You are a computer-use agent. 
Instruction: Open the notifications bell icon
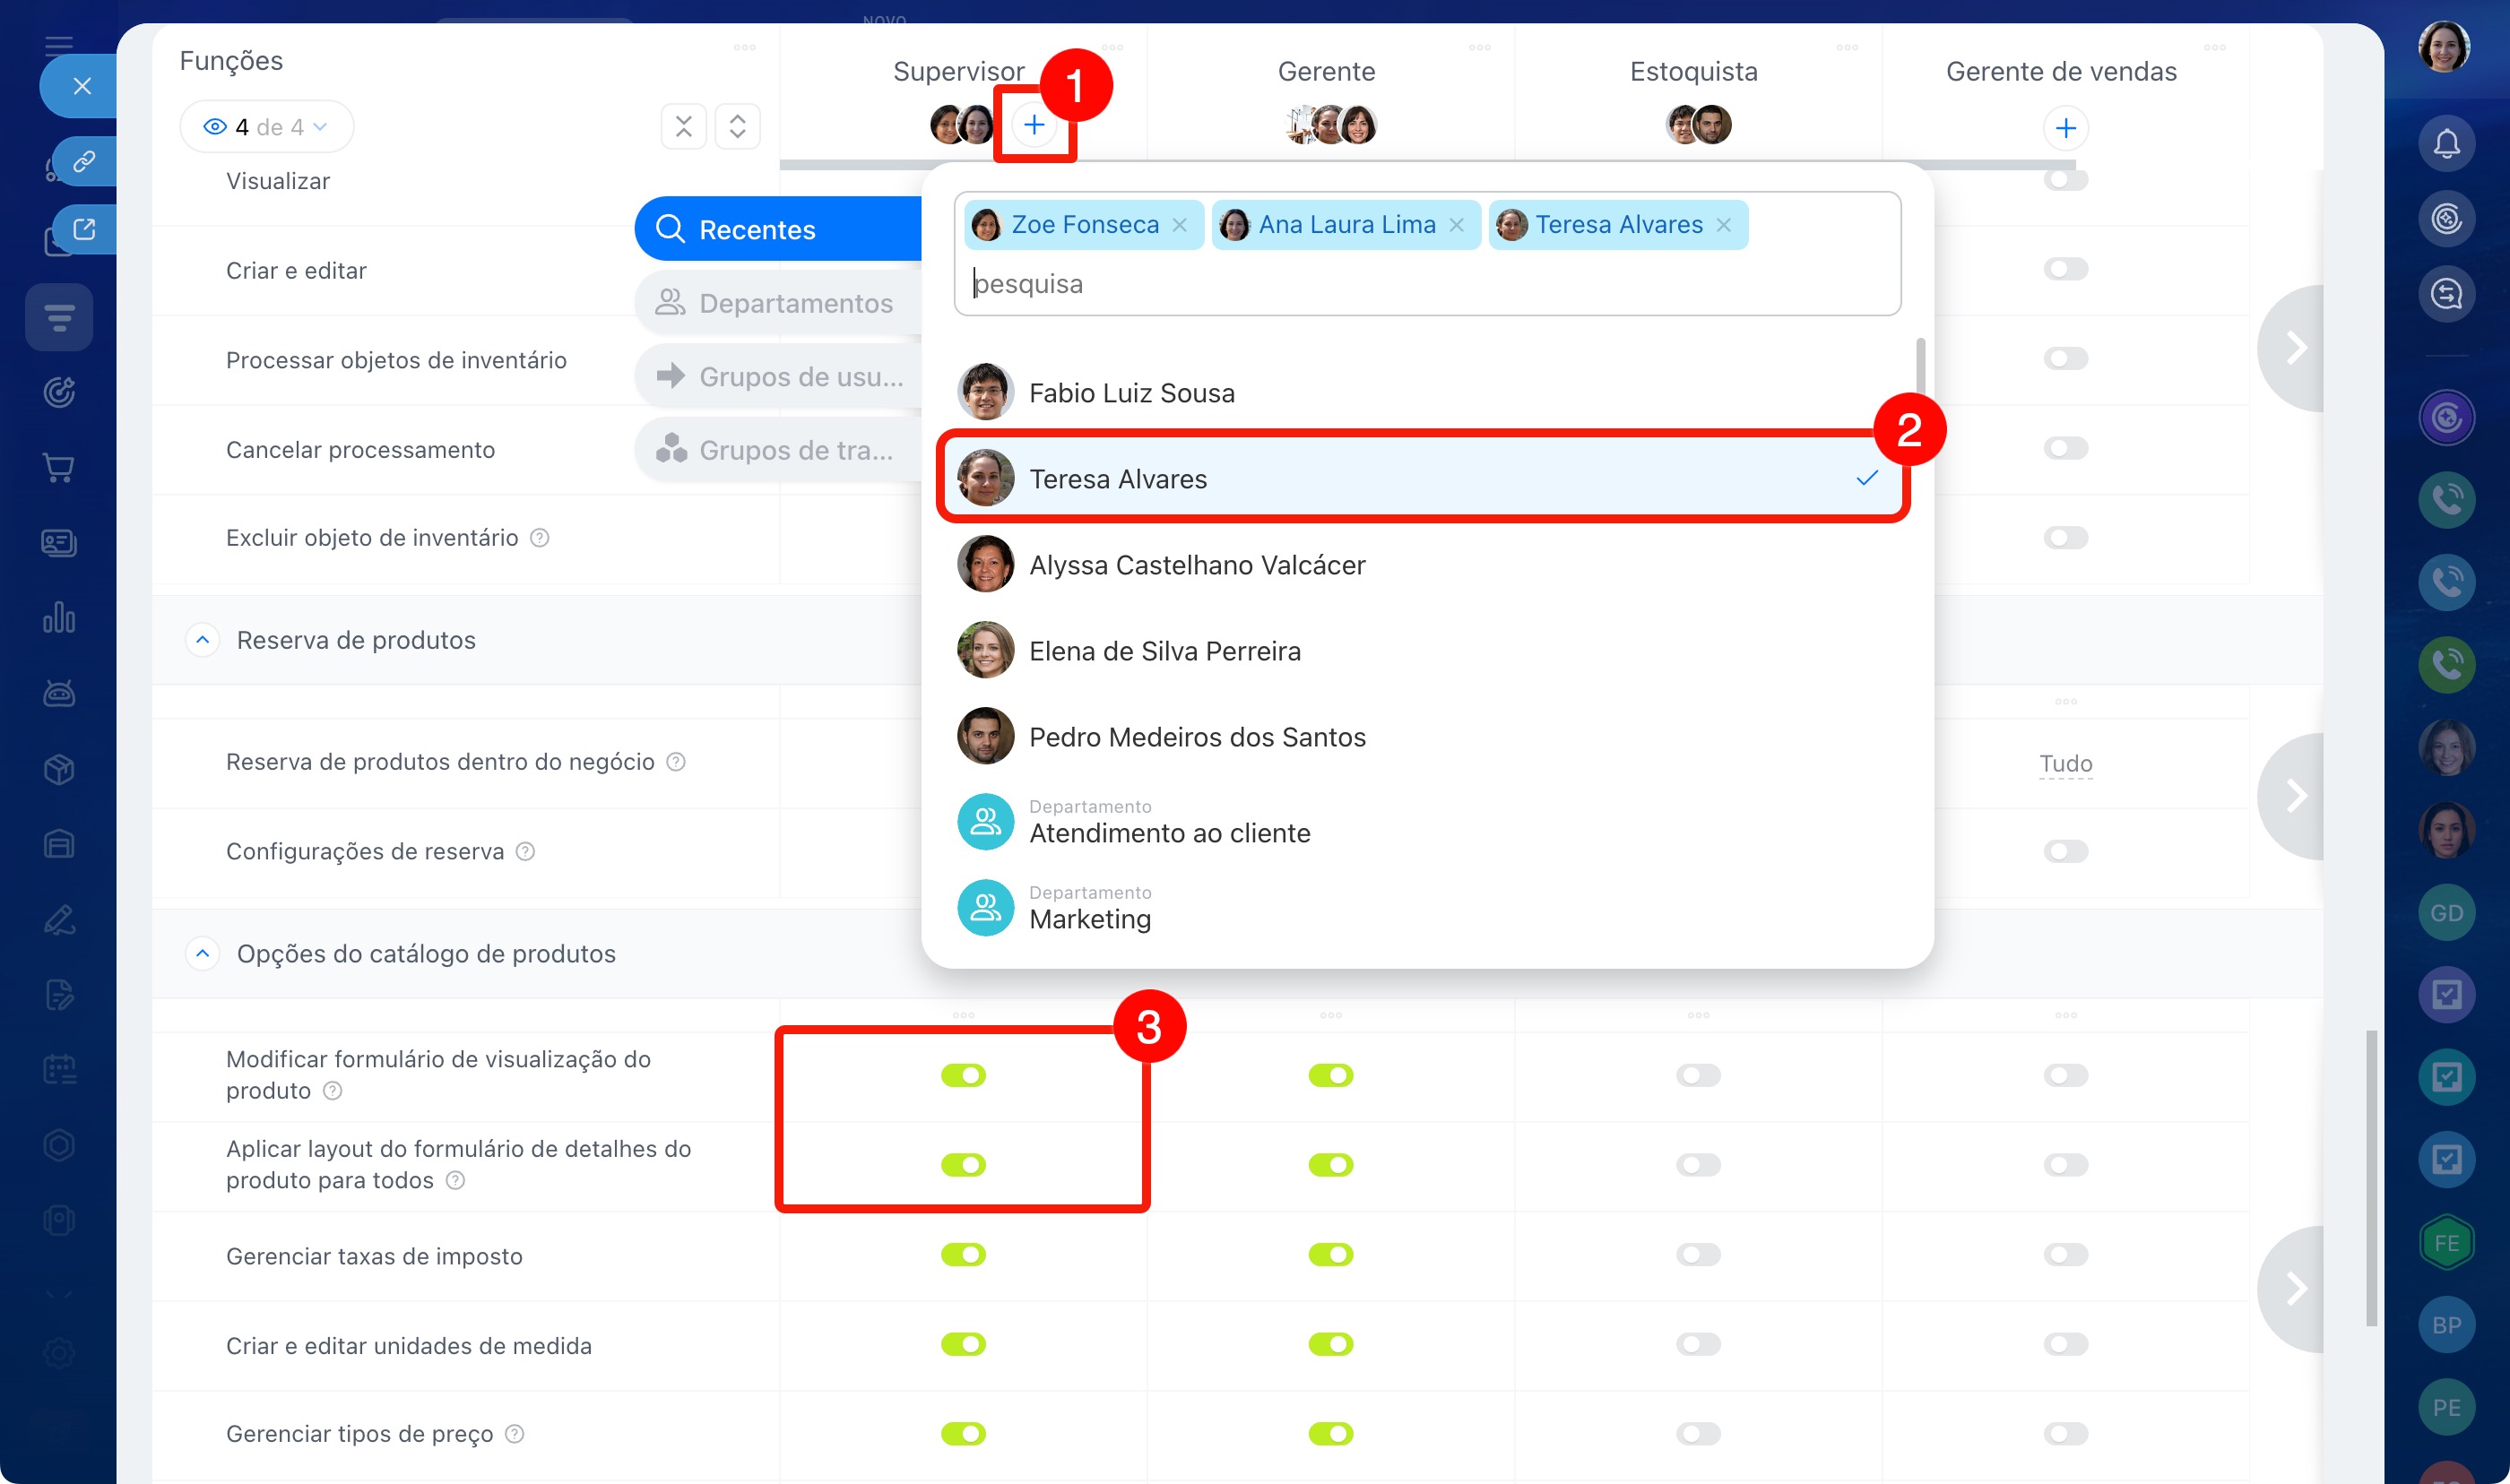click(2446, 144)
